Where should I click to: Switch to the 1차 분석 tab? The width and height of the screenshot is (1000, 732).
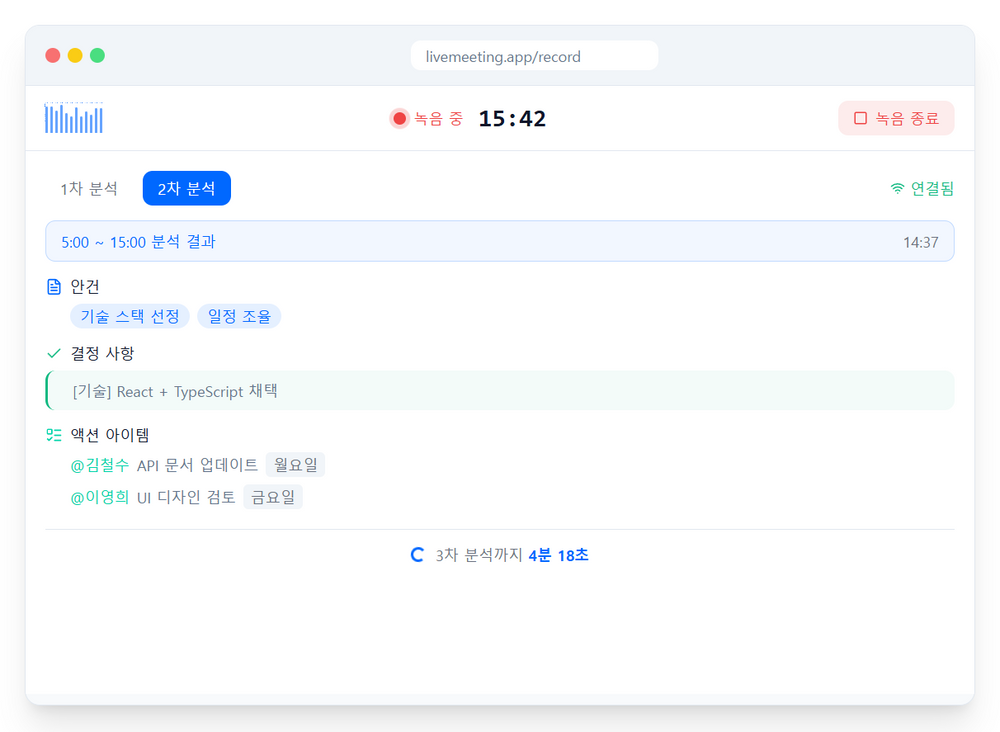coord(89,188)
